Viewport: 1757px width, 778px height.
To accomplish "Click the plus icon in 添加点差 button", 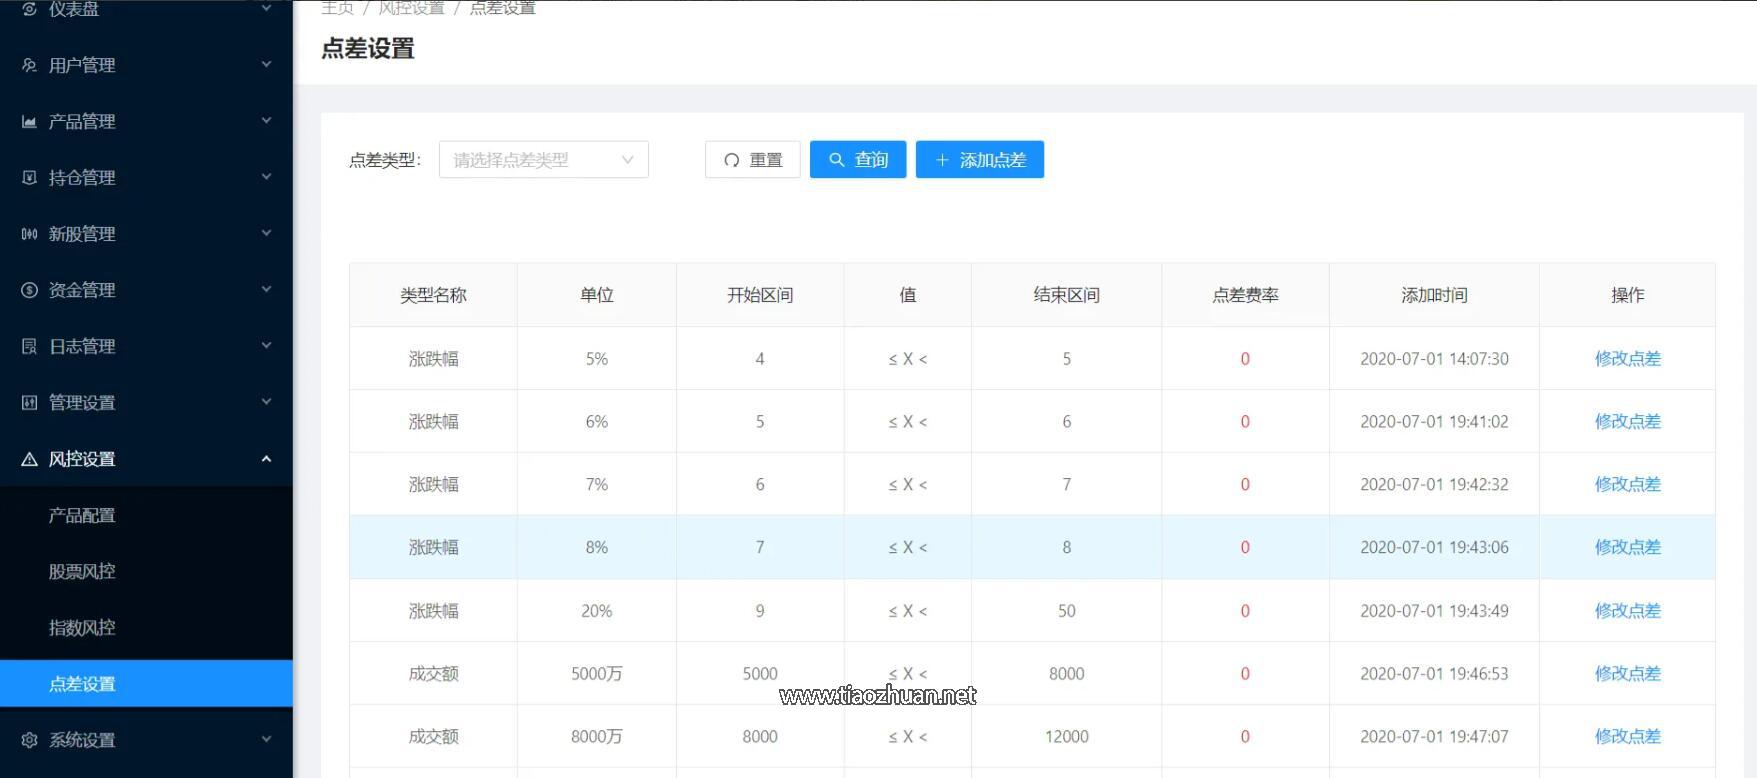I will pyautogui.click(x=942, y=160).
